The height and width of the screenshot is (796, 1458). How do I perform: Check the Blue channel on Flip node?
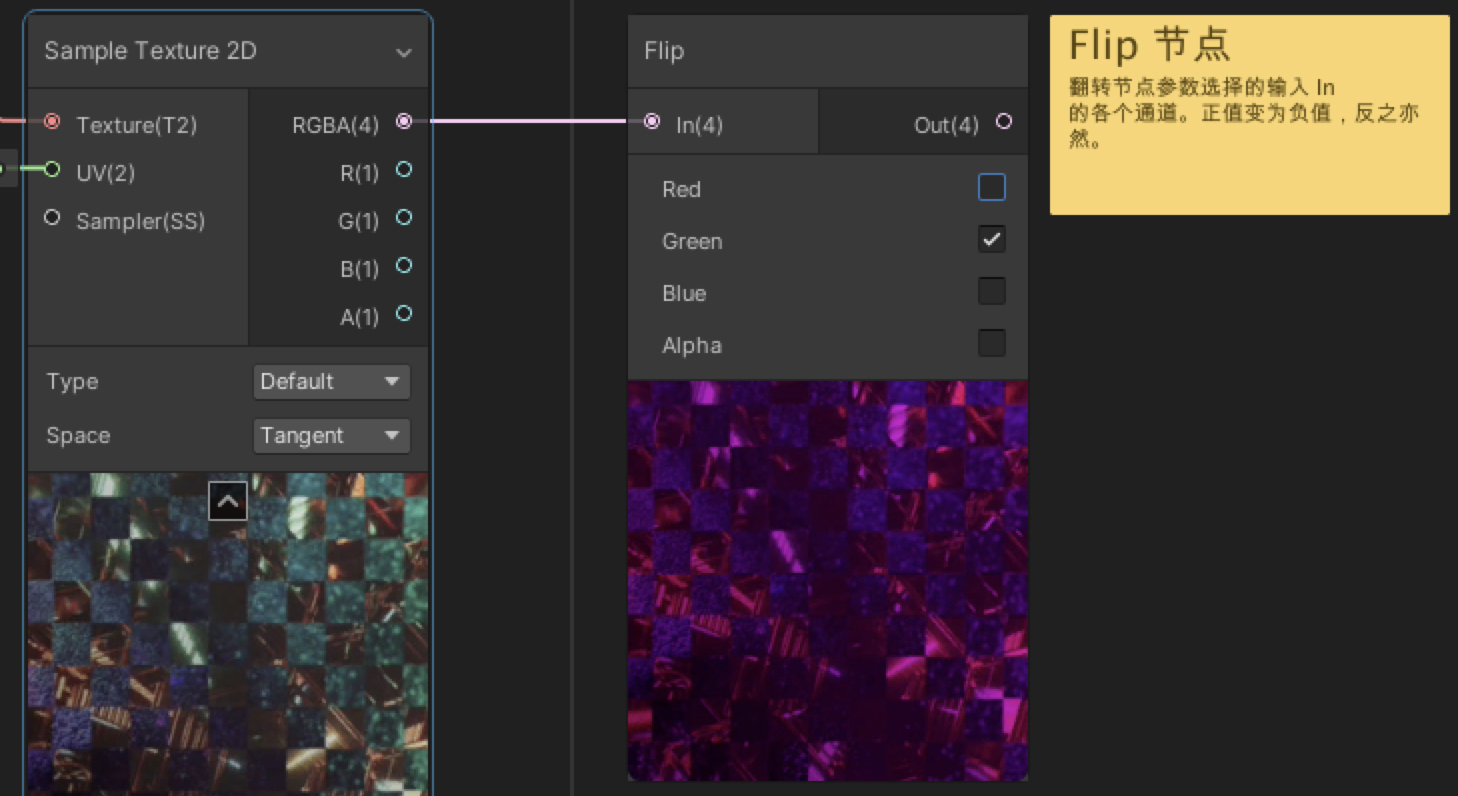pyautogui.click(x=991, y=291)
